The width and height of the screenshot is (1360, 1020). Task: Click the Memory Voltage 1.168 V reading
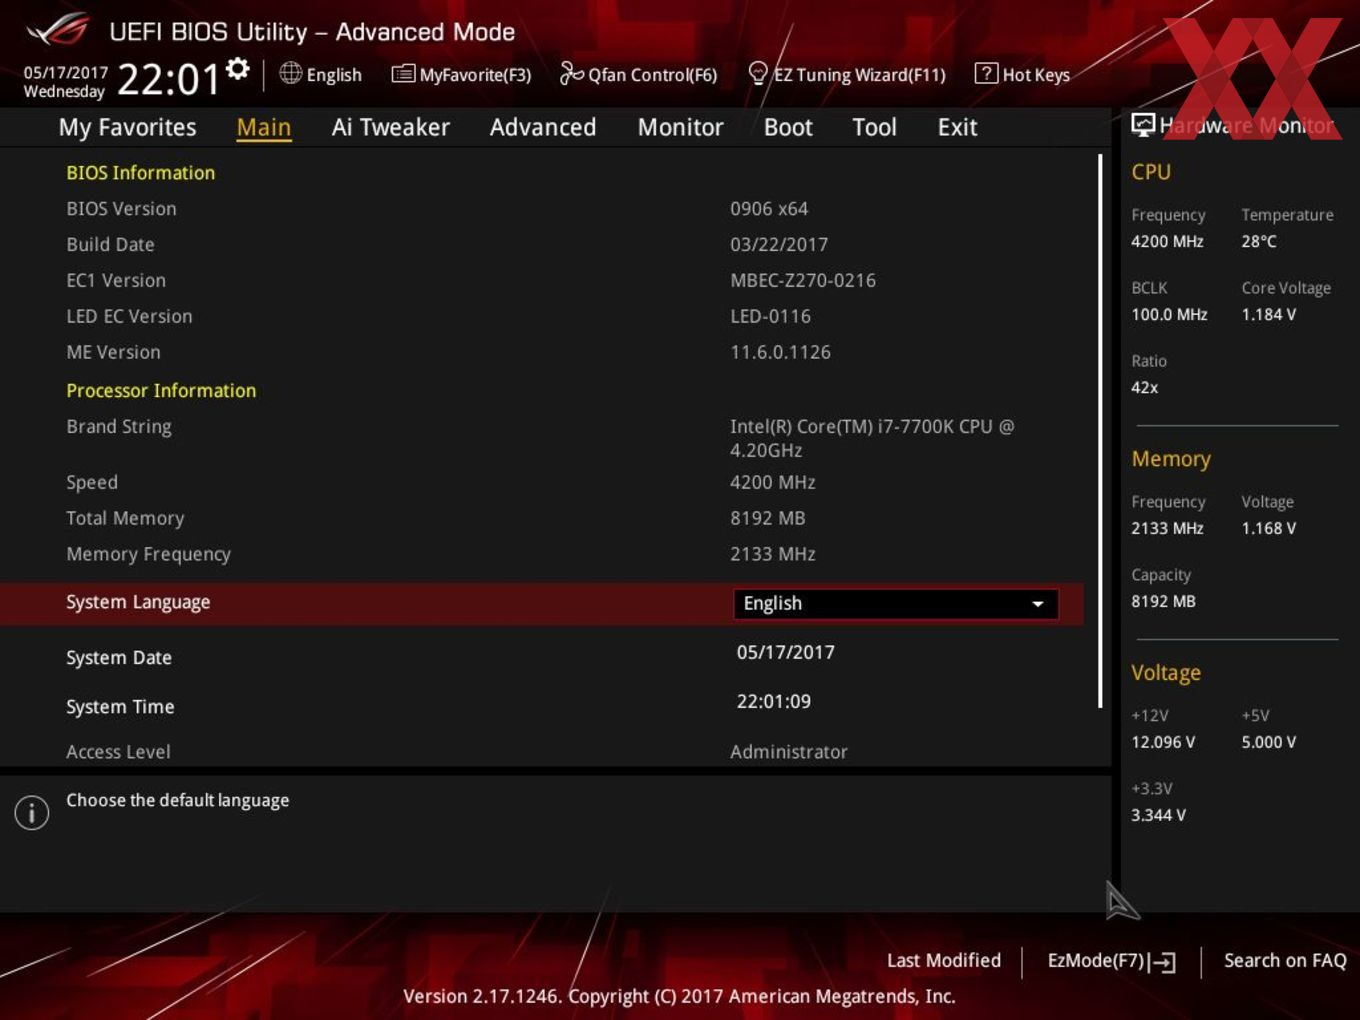[x=1268, y=528]
